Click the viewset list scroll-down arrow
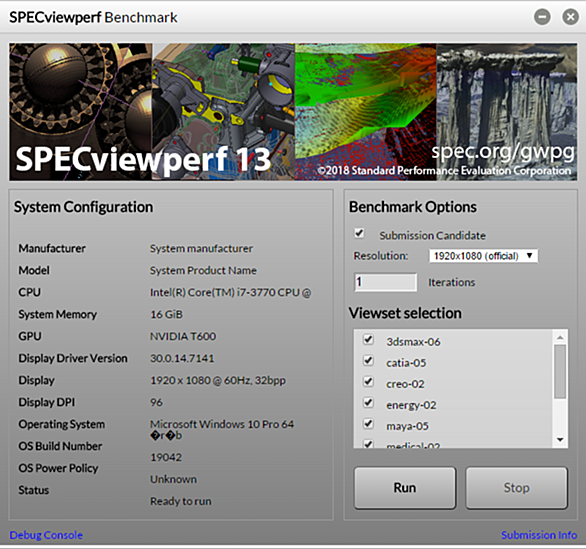586x549 pixels. click(560, 439)
